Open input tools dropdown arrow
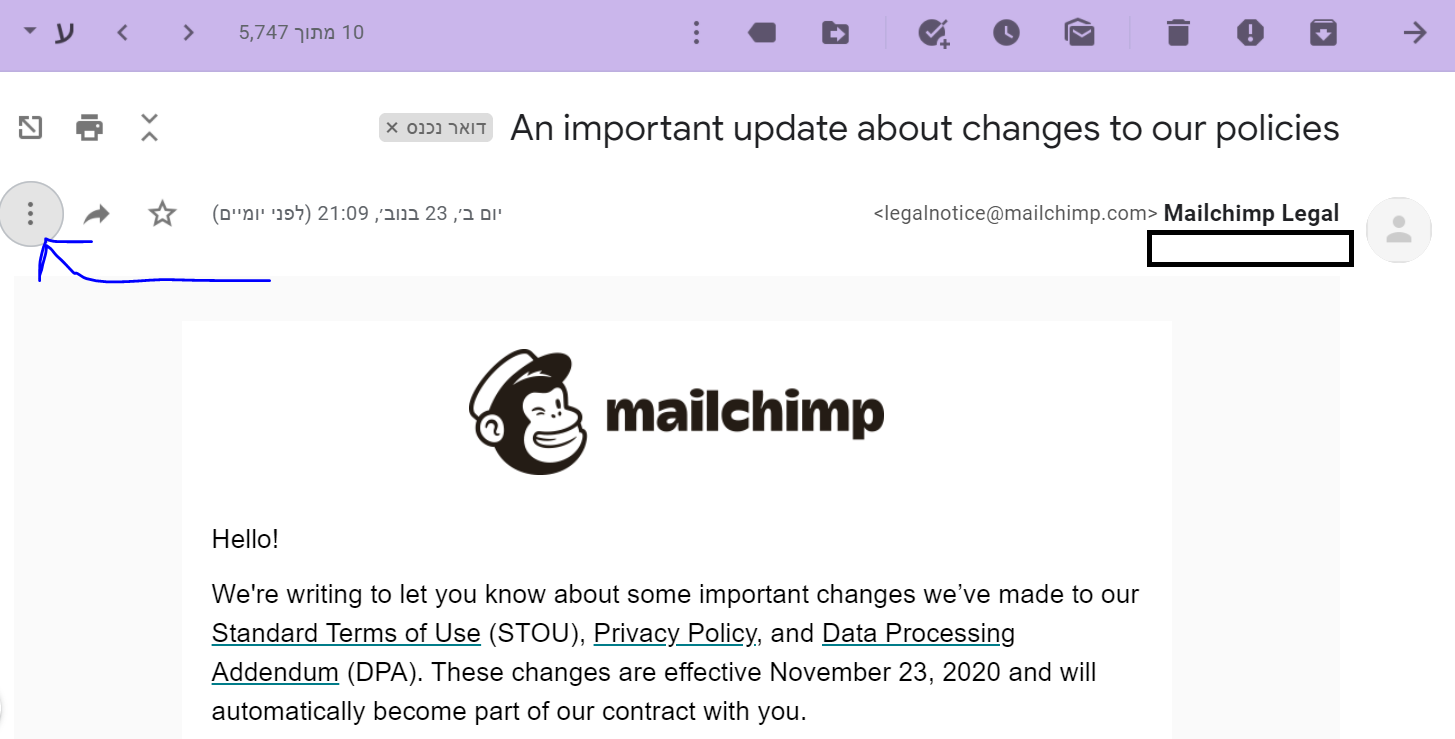The height and width of the screenshot is (739, 1455). 30,31
